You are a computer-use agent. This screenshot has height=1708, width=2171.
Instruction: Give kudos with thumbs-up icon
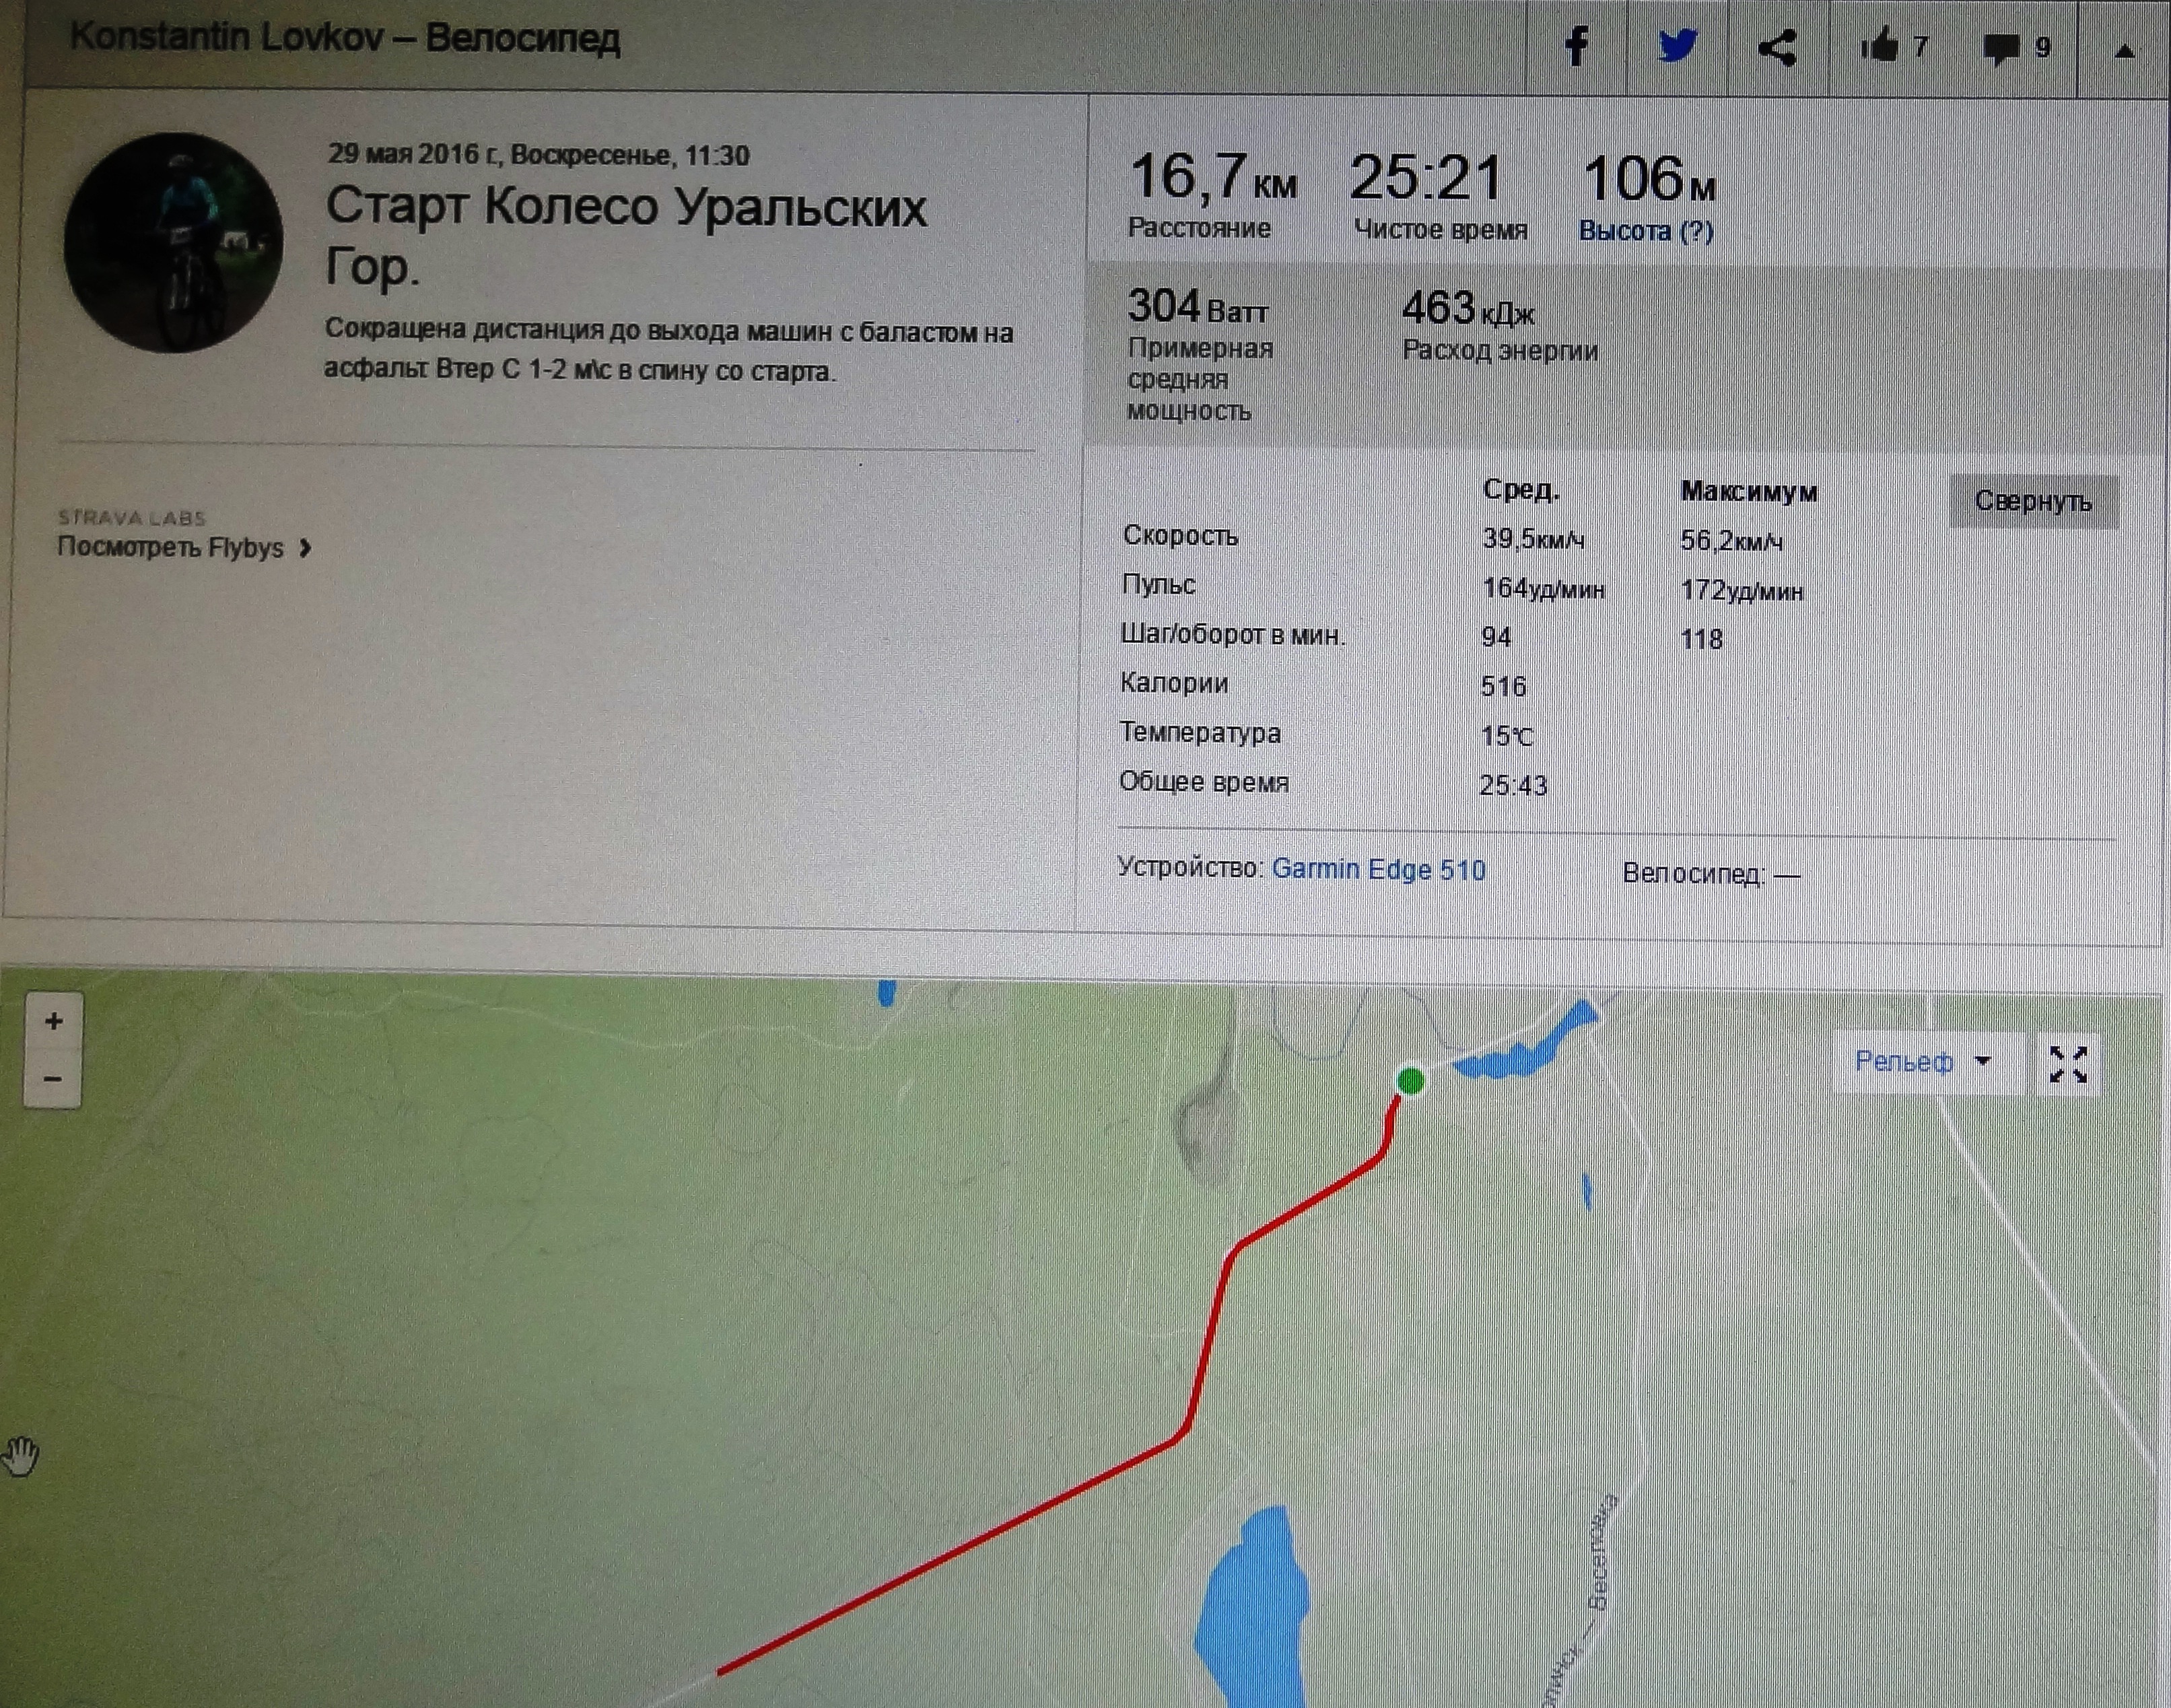(x=1879, y=46)
